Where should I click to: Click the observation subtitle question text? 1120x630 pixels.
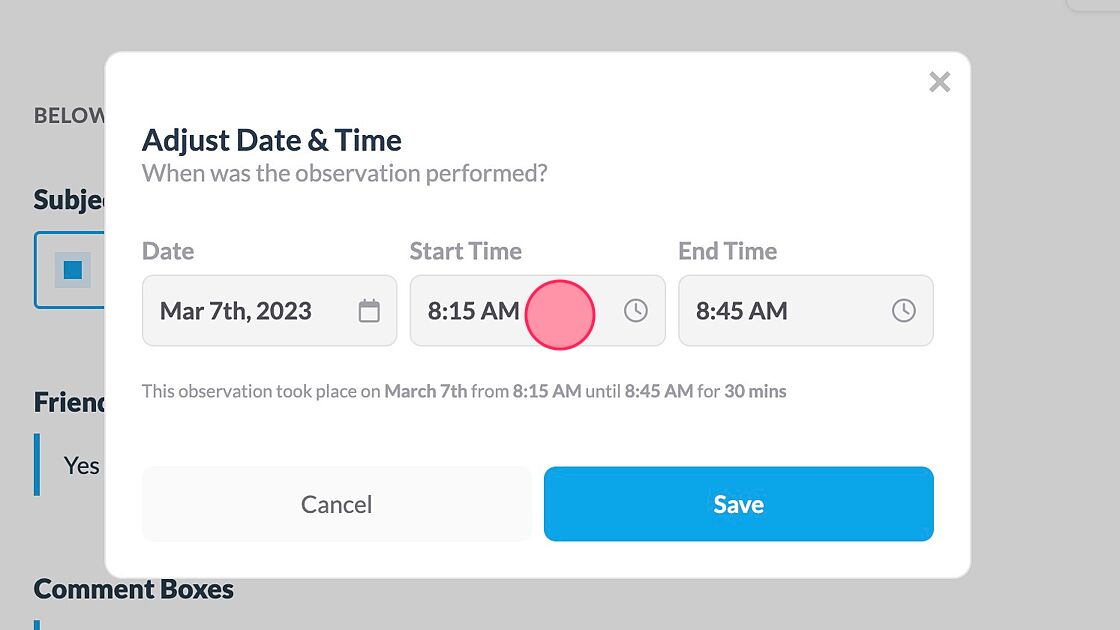pos(345,172)
